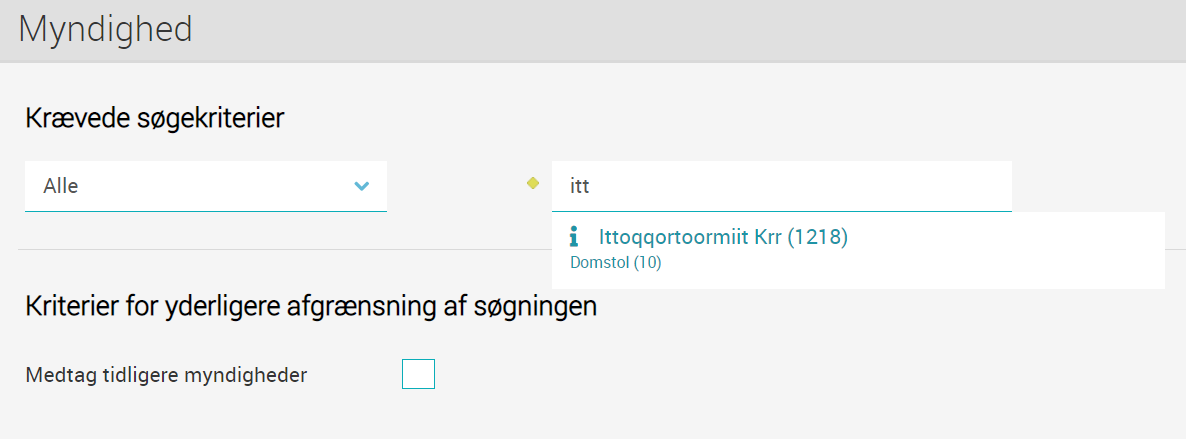This screenshot has width=1186, height=439.
Task: Place cursor after itt in the search box
Action: [x=591, y=186]
